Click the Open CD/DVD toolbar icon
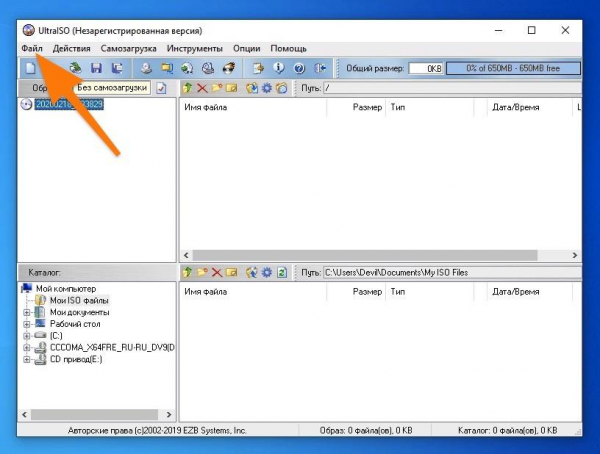Viewport: 600px width, 454px height. tap(76, 68)
